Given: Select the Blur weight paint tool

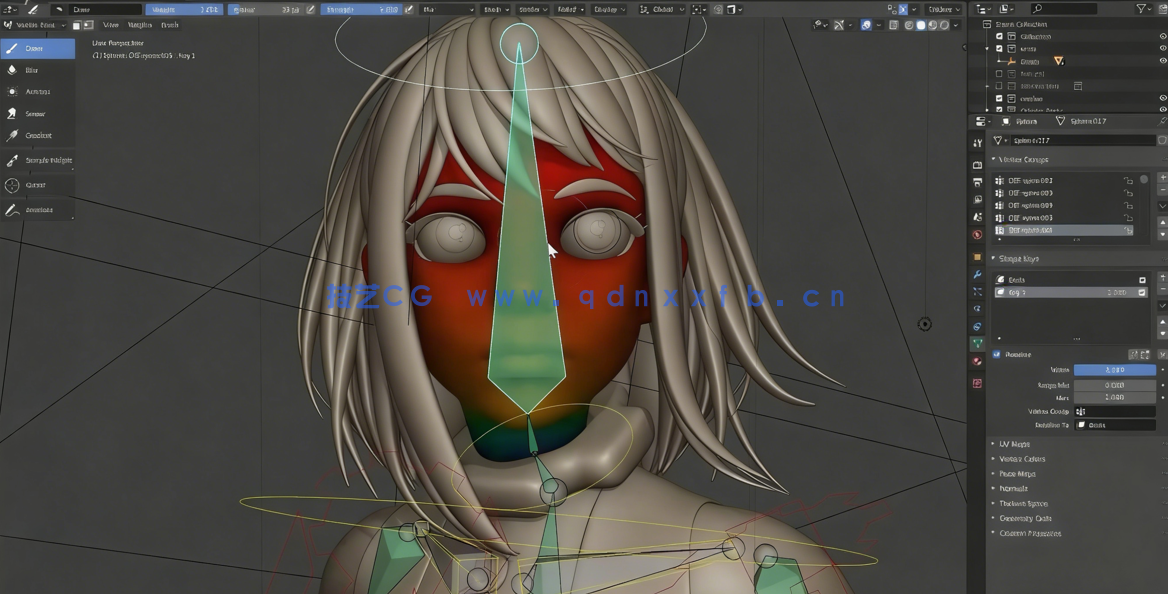Looking at the screenshot, I should pos(37,69).
